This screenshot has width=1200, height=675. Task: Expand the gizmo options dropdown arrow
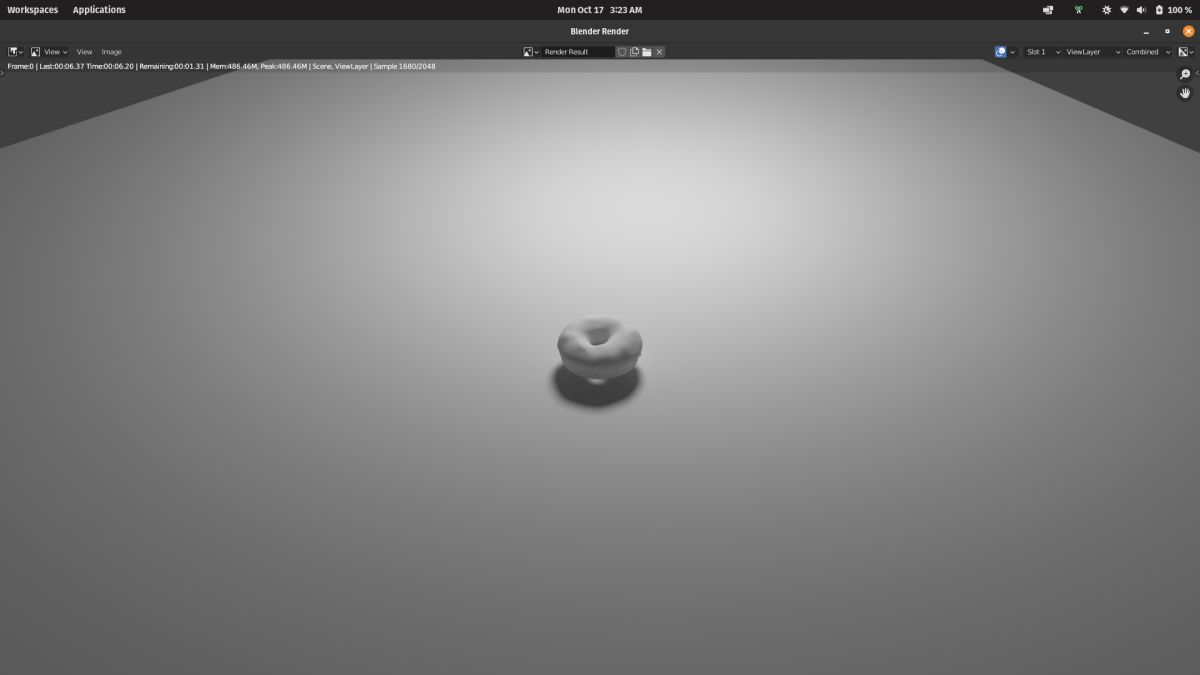tap(1013, 52)
